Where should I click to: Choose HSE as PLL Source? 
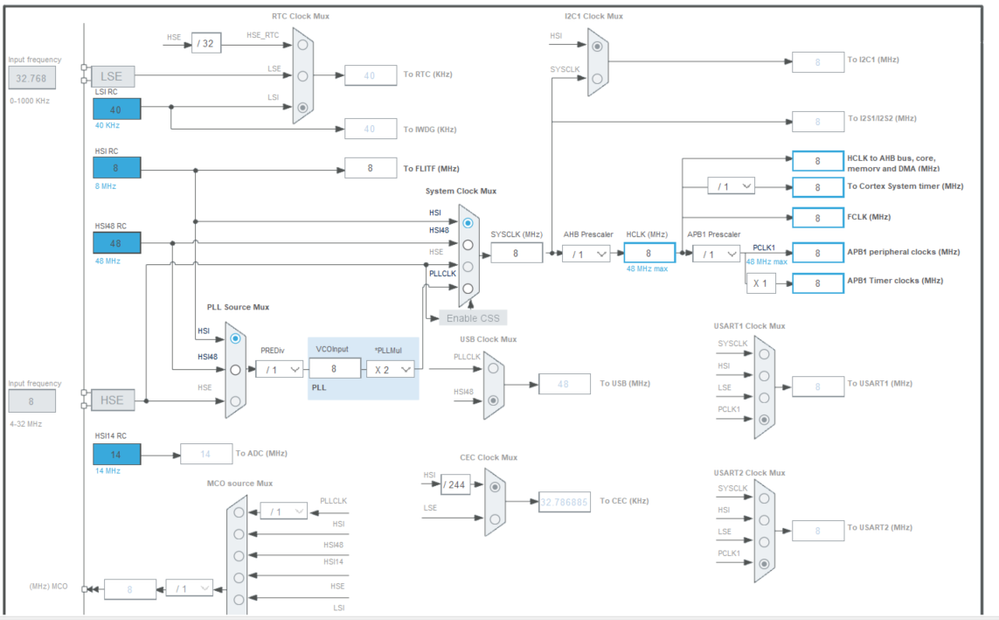(235, 401)
